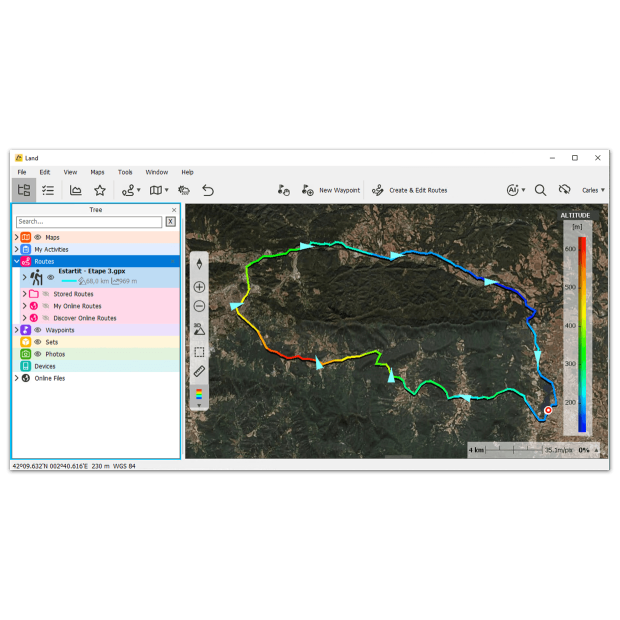Switch to 3D terrain view icon
Screen dimensions: 620x620
point(199,329)
